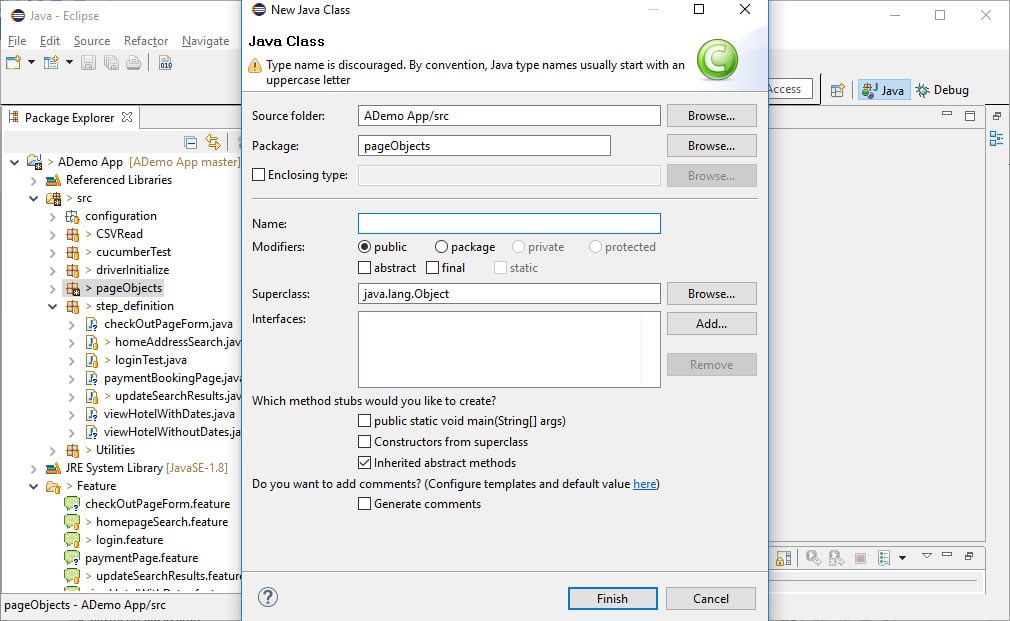1010x621 pixels.
Task: Expand the CSVRead package
Action: tap(53, 234)
